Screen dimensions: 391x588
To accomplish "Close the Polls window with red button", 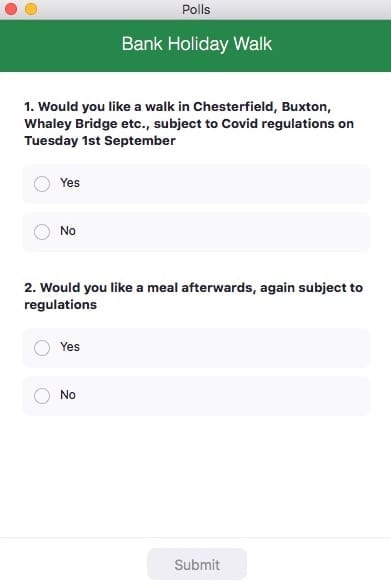I will 11,9.
